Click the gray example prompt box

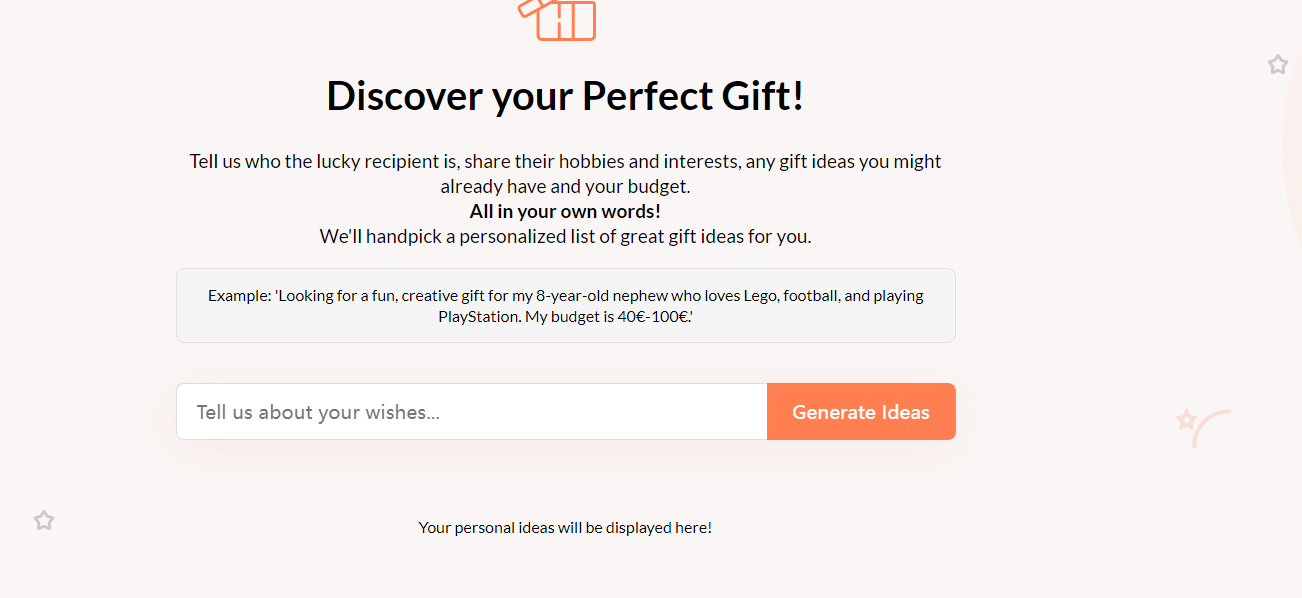566,306
